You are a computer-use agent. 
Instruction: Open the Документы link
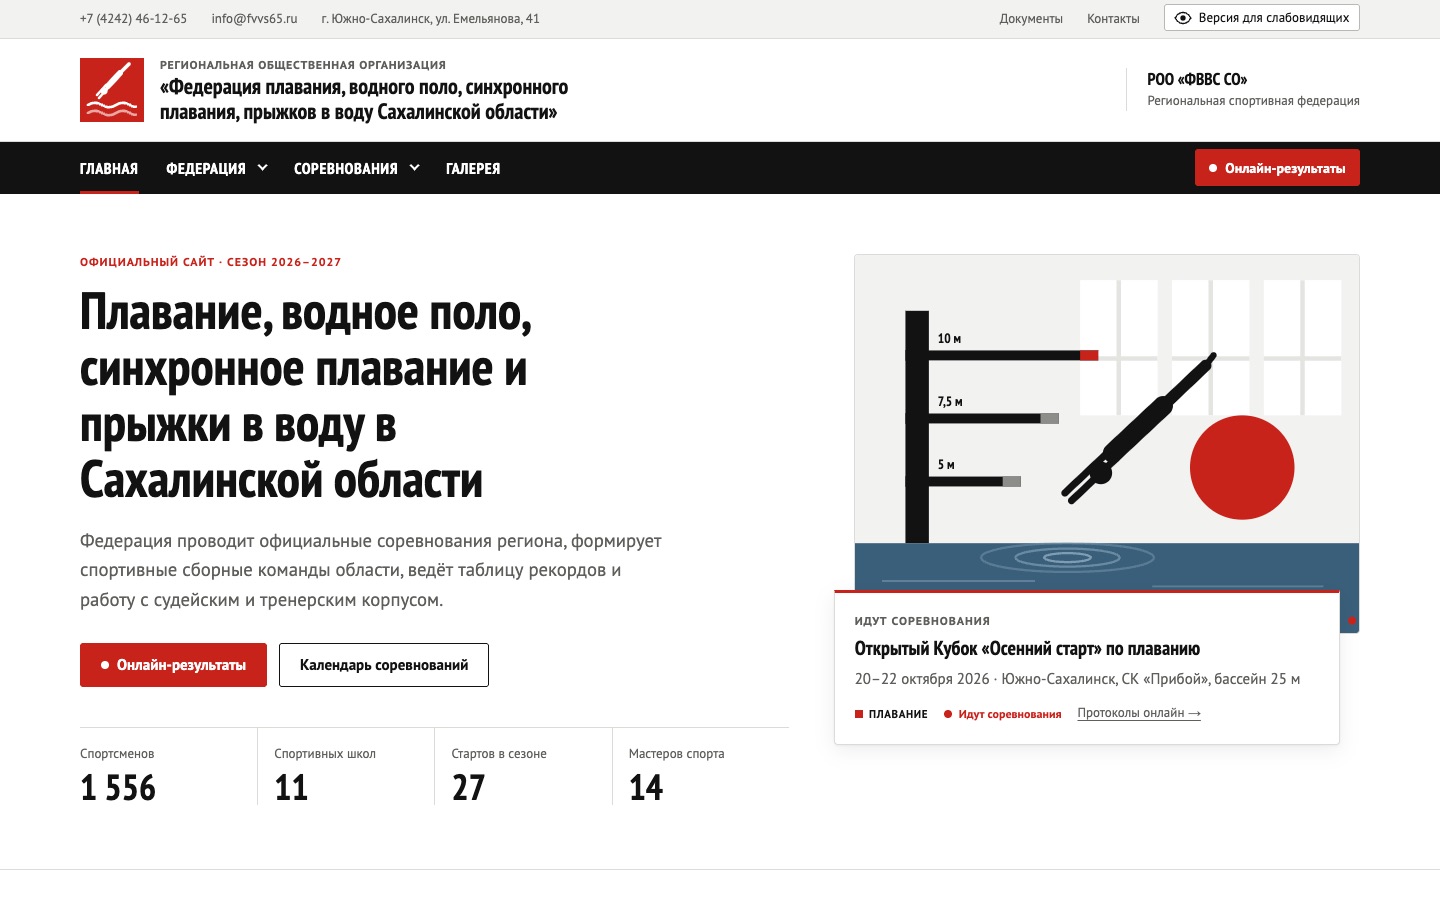1031,19
